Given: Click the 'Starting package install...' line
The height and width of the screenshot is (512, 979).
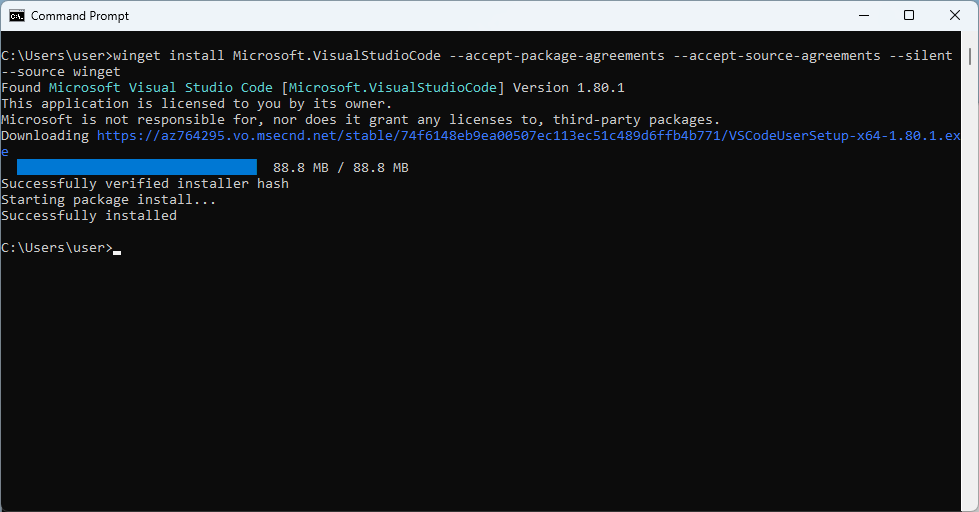Looking at the screenshot, I should [x=109, y=200].
